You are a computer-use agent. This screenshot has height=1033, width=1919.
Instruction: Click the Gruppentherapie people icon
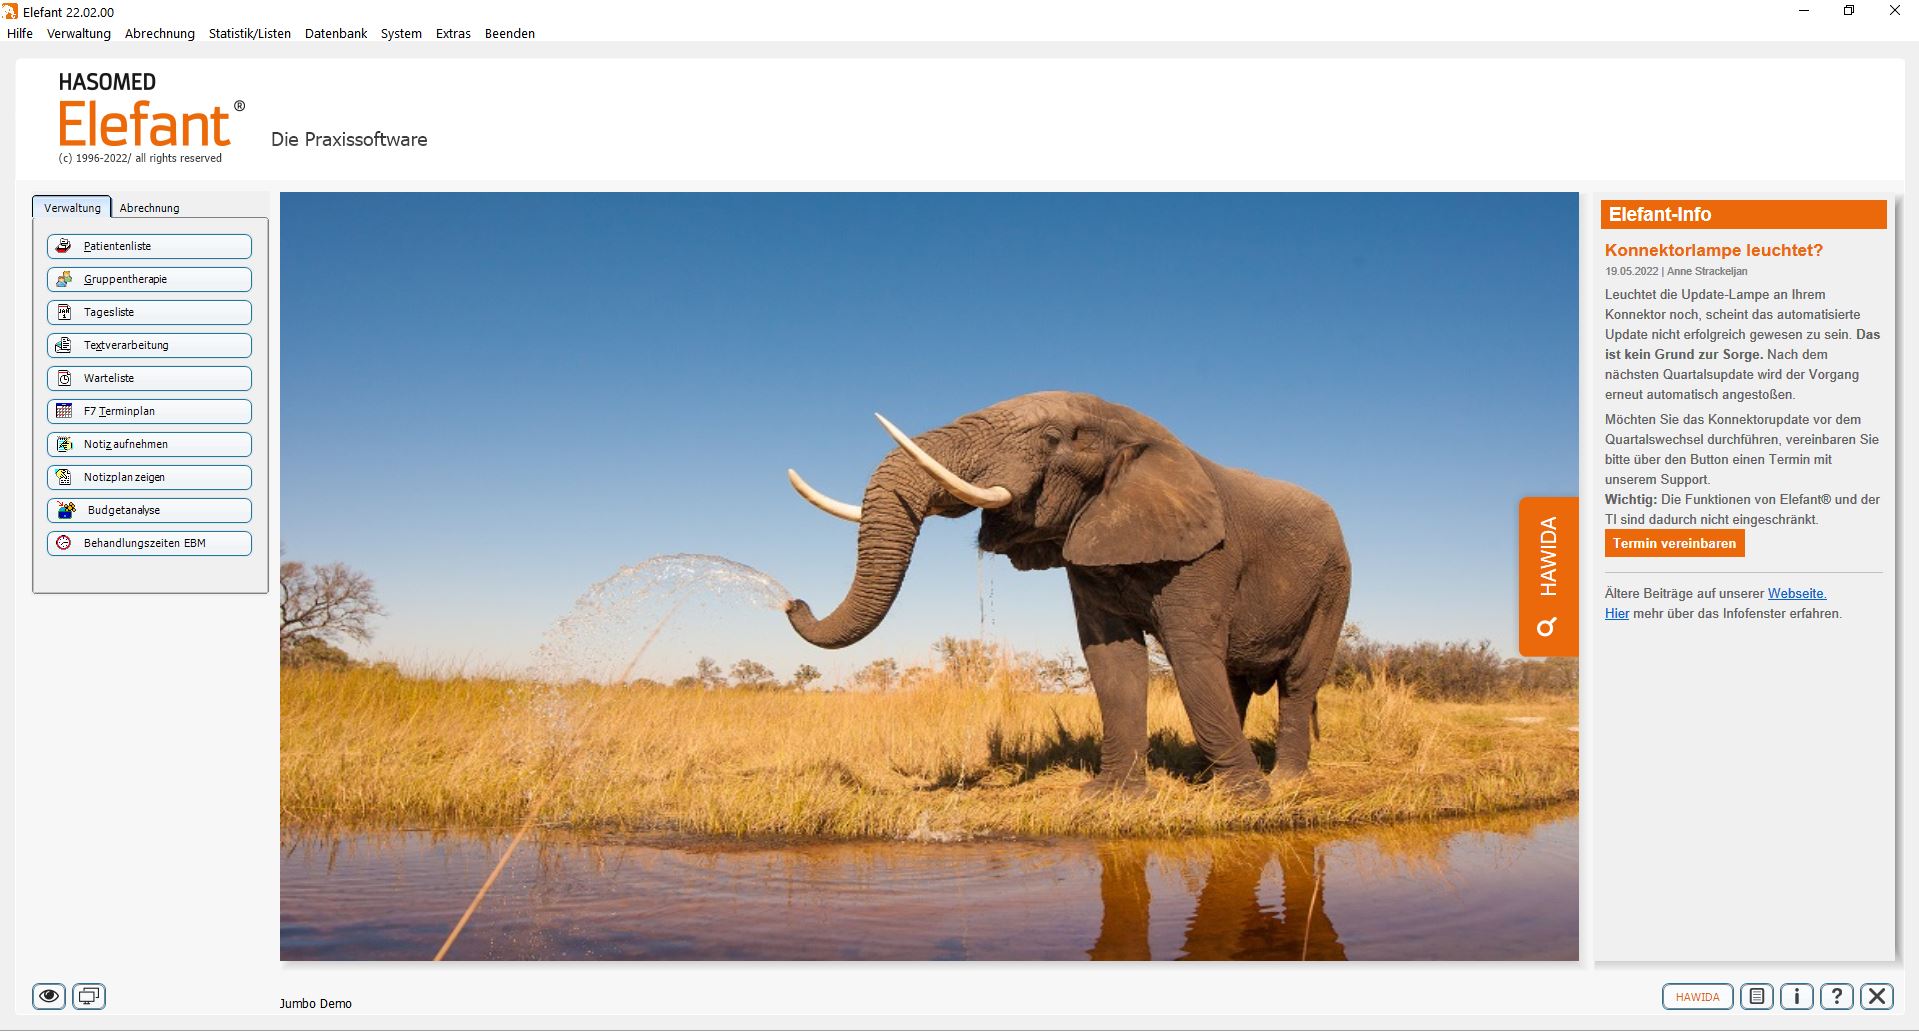[64, 279]
